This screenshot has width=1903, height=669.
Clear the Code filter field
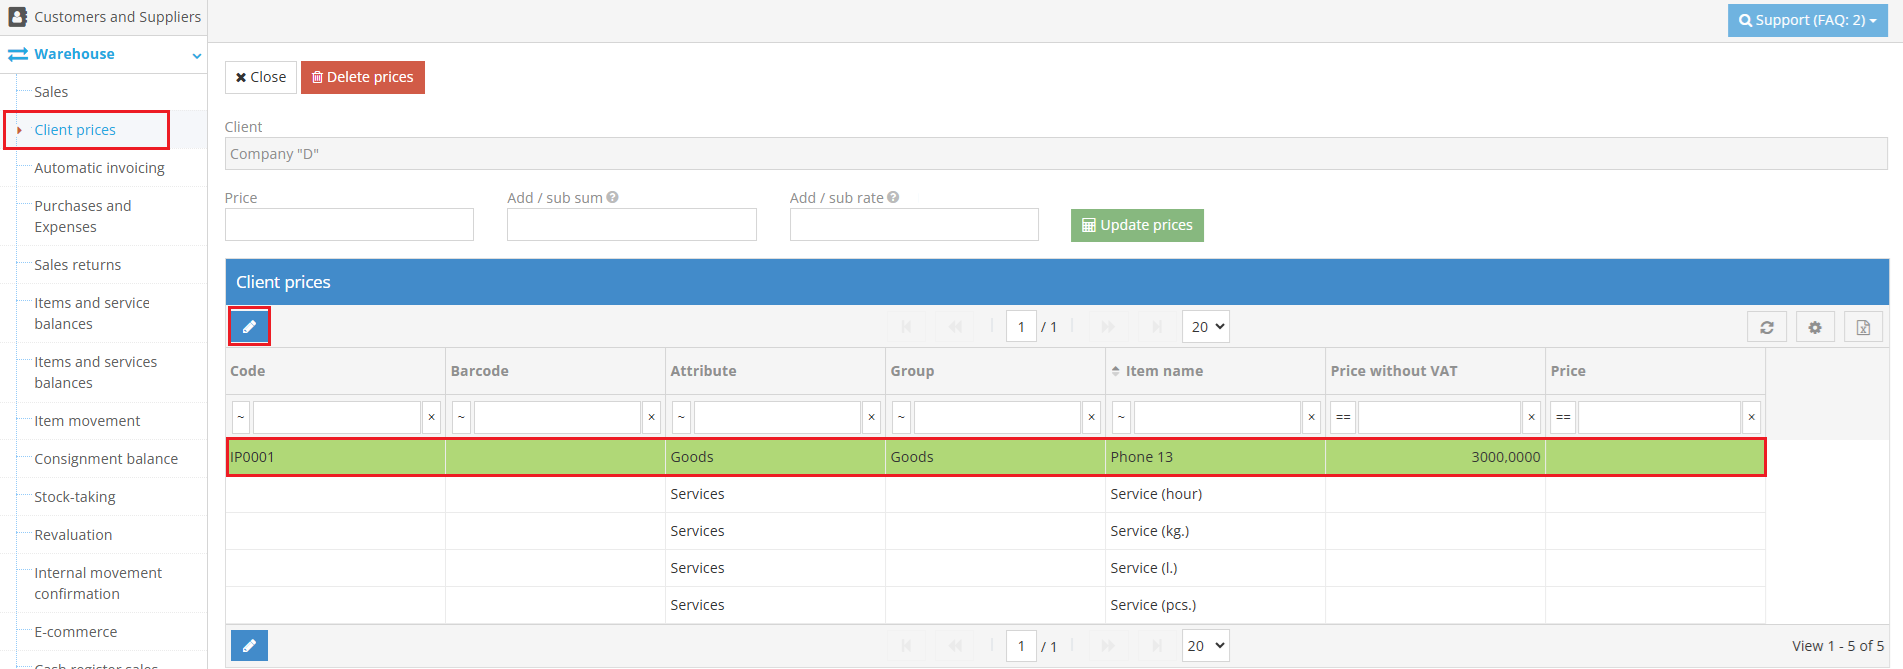[x=432, y=417]
